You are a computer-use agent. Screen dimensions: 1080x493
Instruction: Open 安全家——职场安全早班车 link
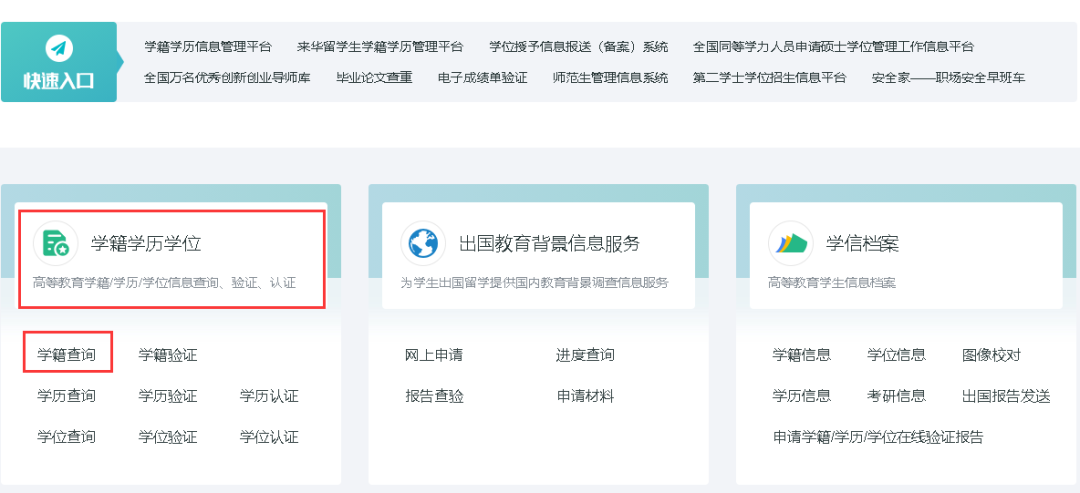948,78
